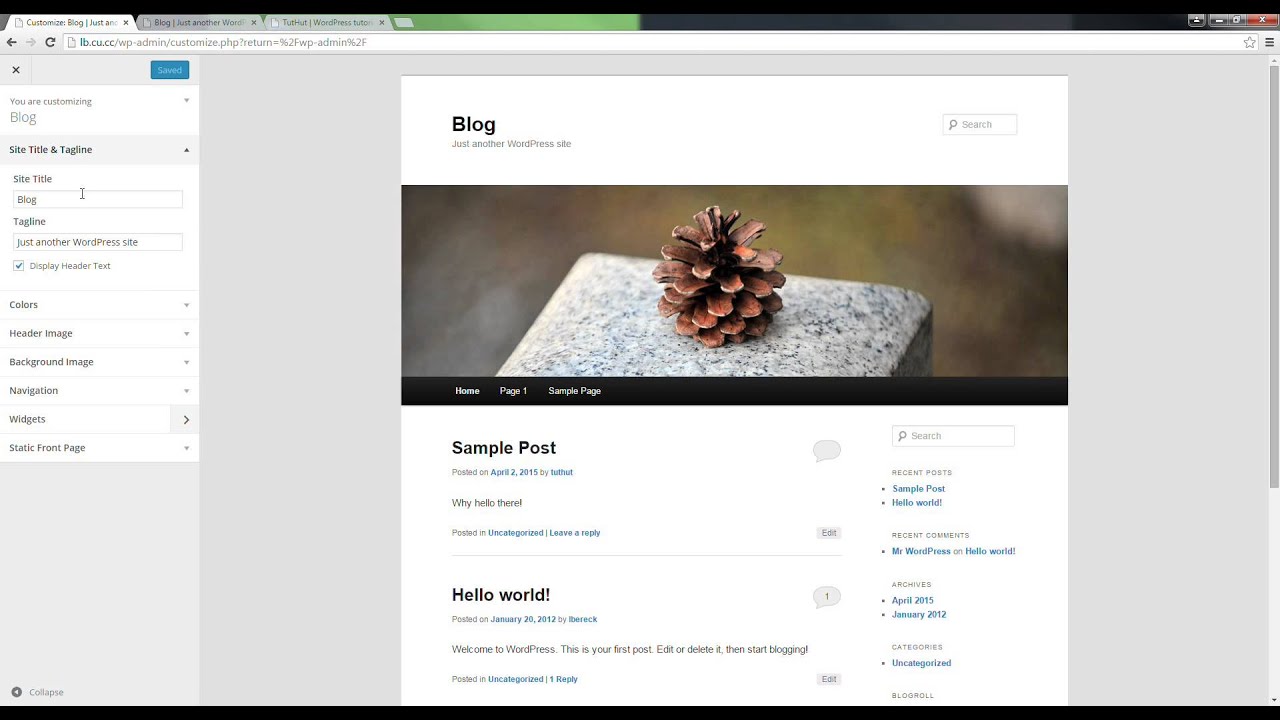Image resolution: width=1280 pixels, height=720 pixels.
Task: Click Mr WordPress commenter link
Action: tap(921, 551)
